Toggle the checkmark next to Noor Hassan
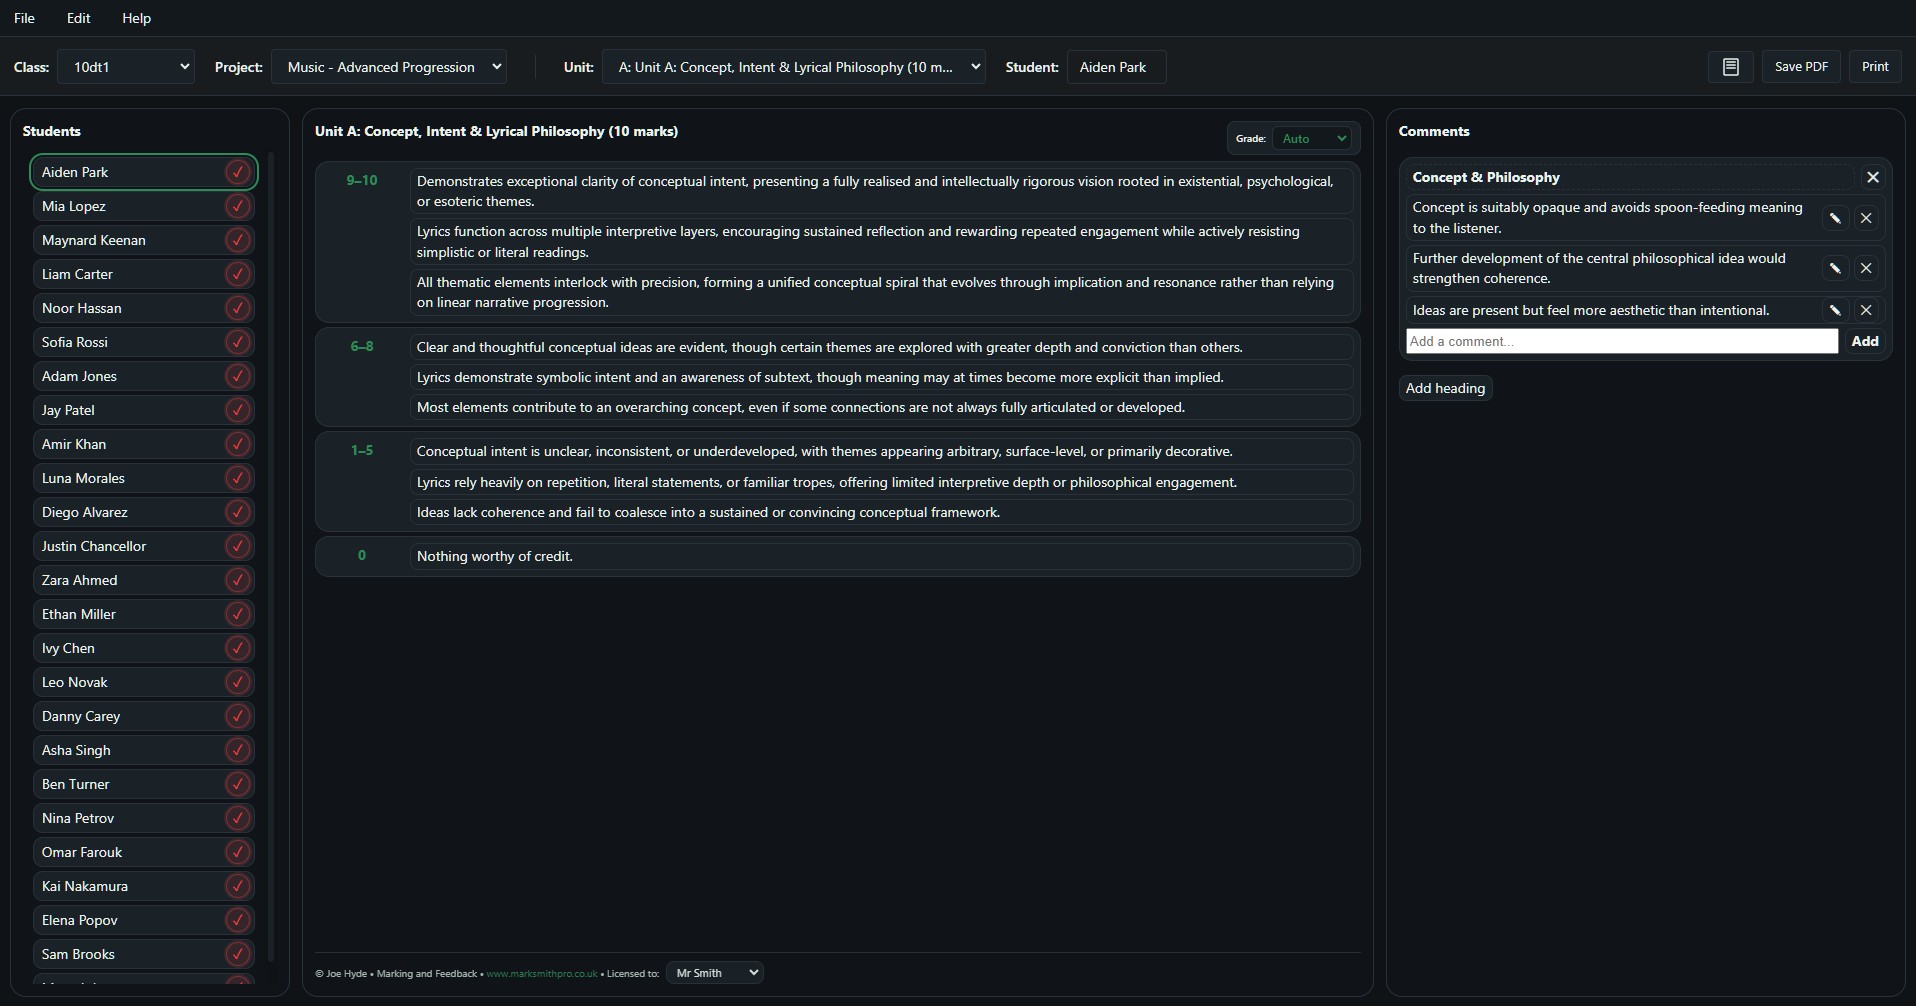Image resolution: width=1916 pixels, height=1006 pixels. point(236,308)
